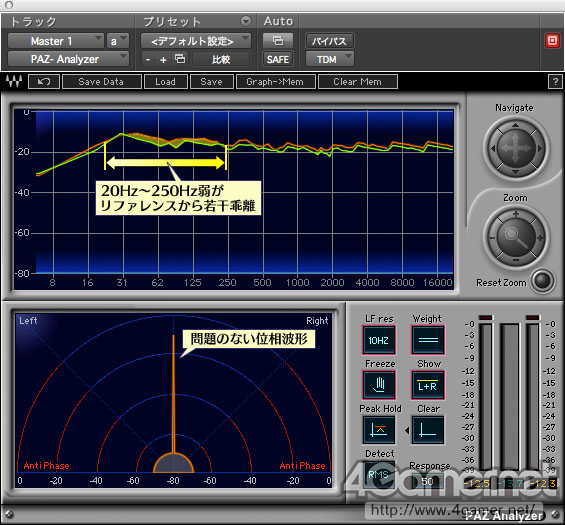Click the プリセット section header label
Screen dimensions: 565x525
pos(172,22)
